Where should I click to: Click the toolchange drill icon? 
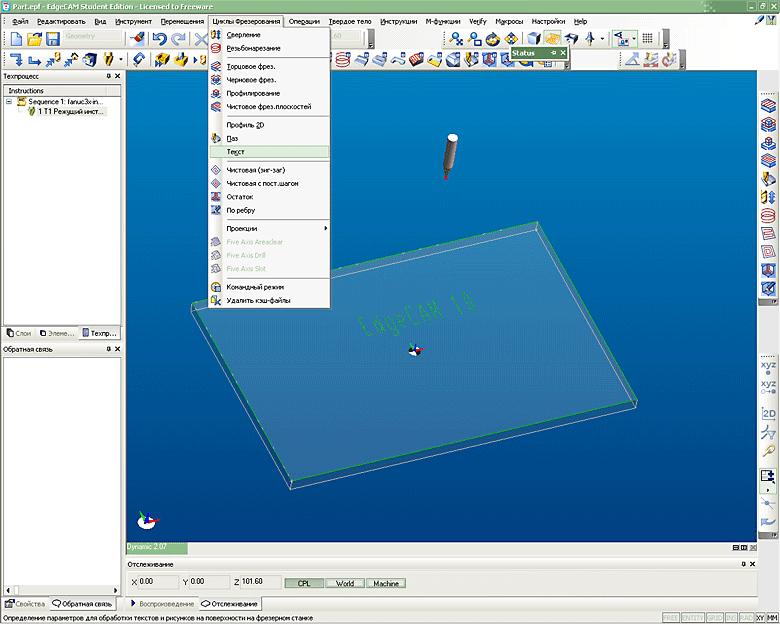point(108,60)
